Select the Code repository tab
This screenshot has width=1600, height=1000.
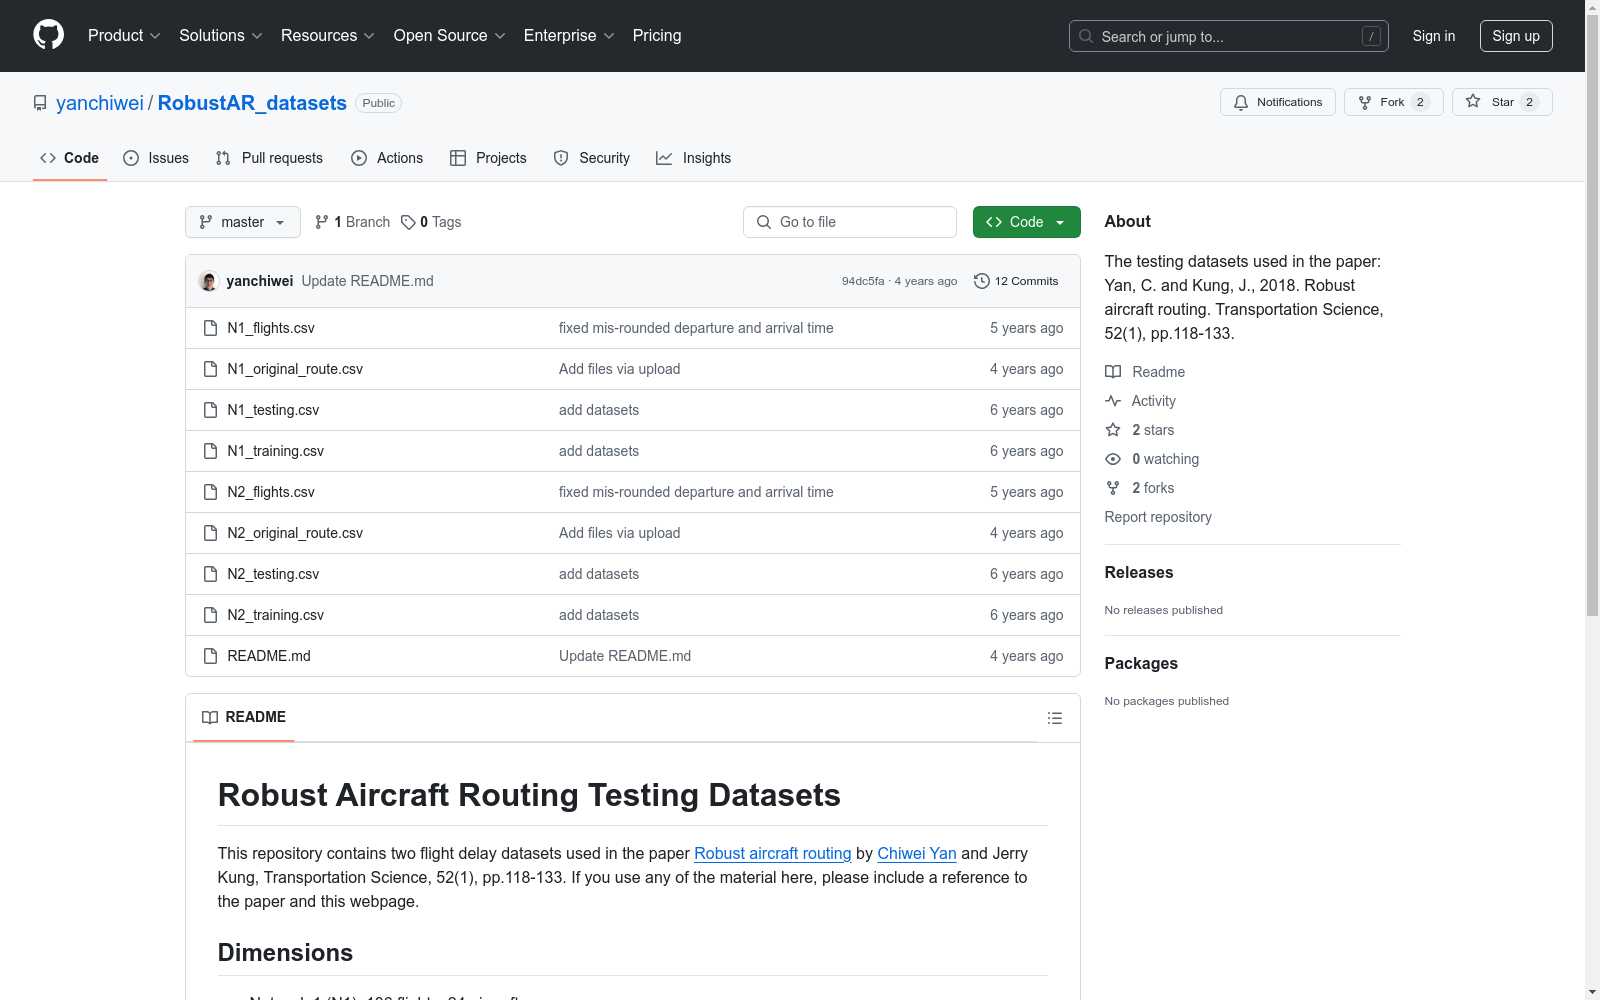point(69,158)
